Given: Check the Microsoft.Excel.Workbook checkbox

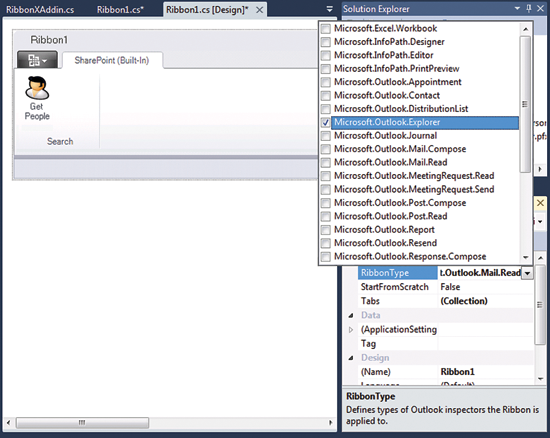Looking at the screenshot, I should click(x=326, y=28).
